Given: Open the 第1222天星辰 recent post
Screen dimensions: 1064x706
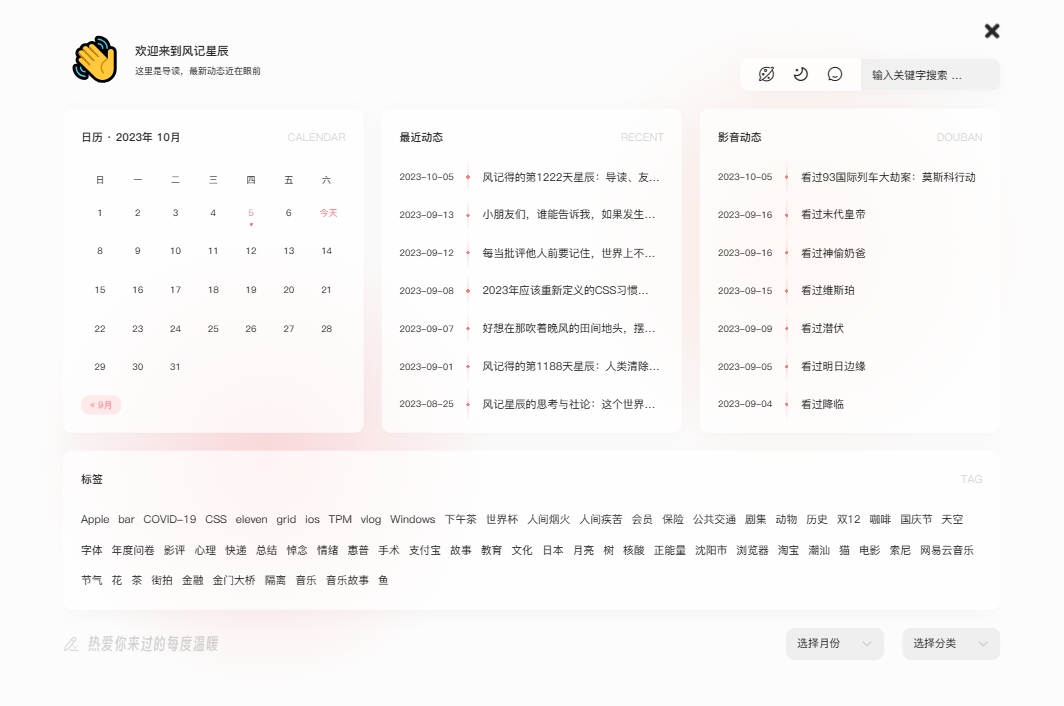Looking at the screenshot, I should tap(570, 177).
